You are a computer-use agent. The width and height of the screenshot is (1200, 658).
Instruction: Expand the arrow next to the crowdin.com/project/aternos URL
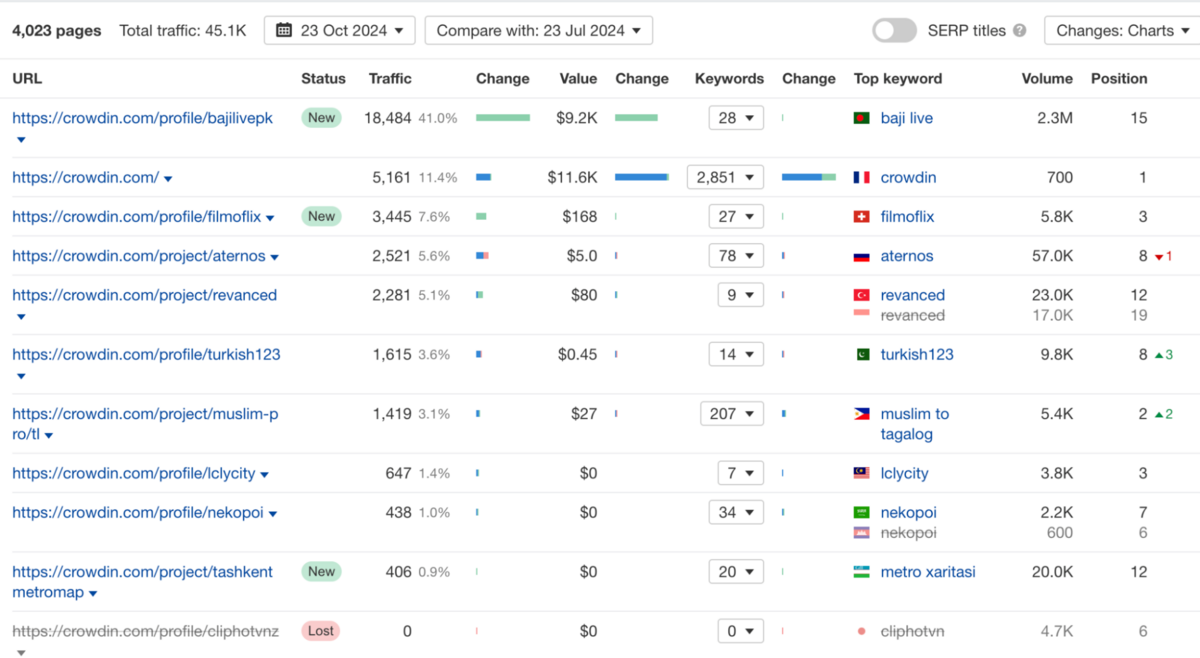[275, 257]
